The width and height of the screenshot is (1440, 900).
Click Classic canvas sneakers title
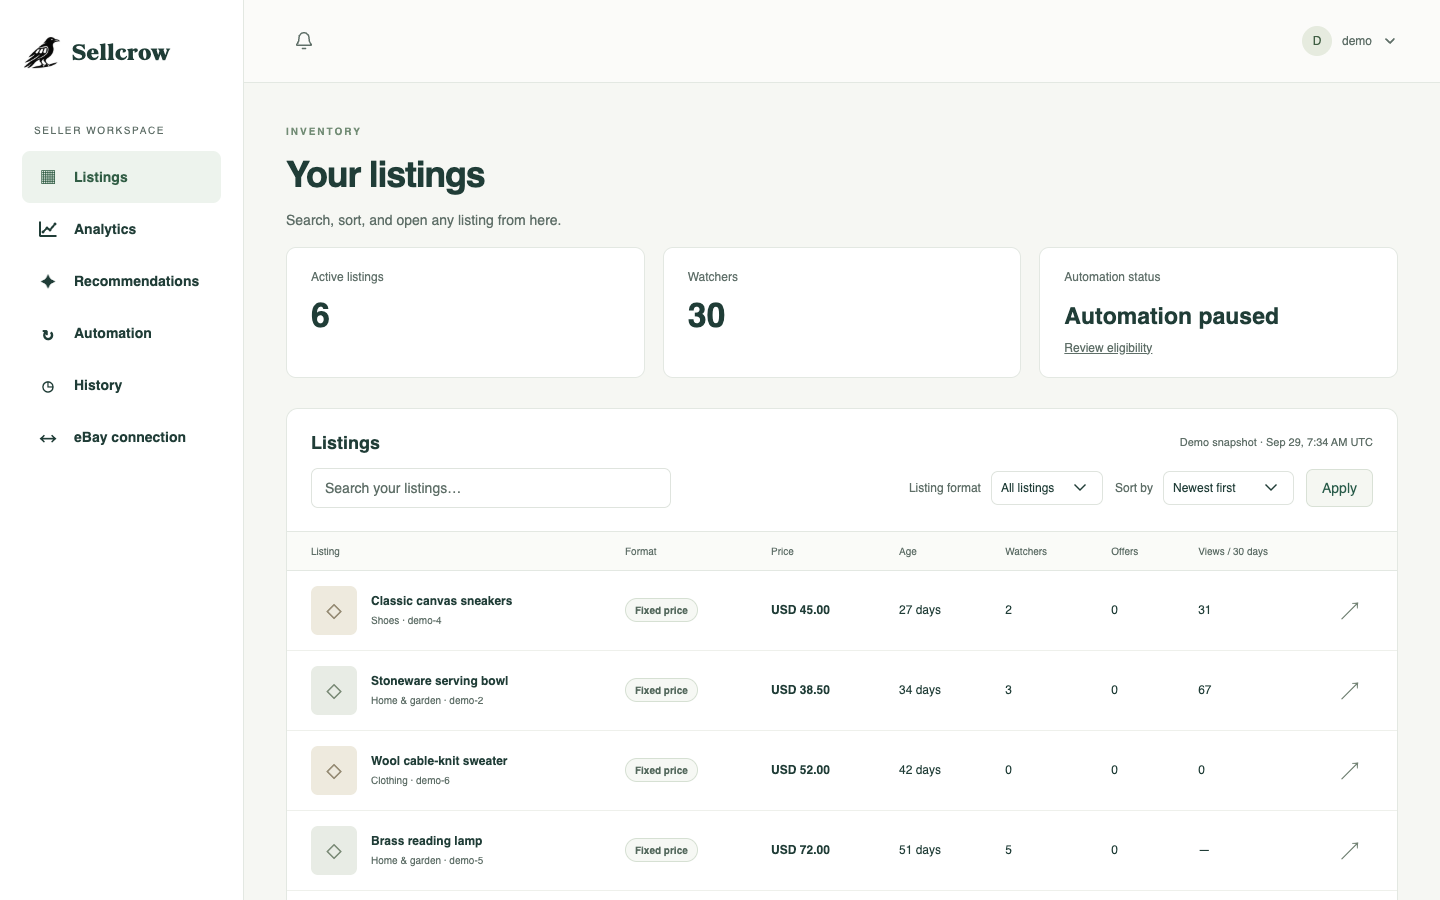click(x=441, y=601)
